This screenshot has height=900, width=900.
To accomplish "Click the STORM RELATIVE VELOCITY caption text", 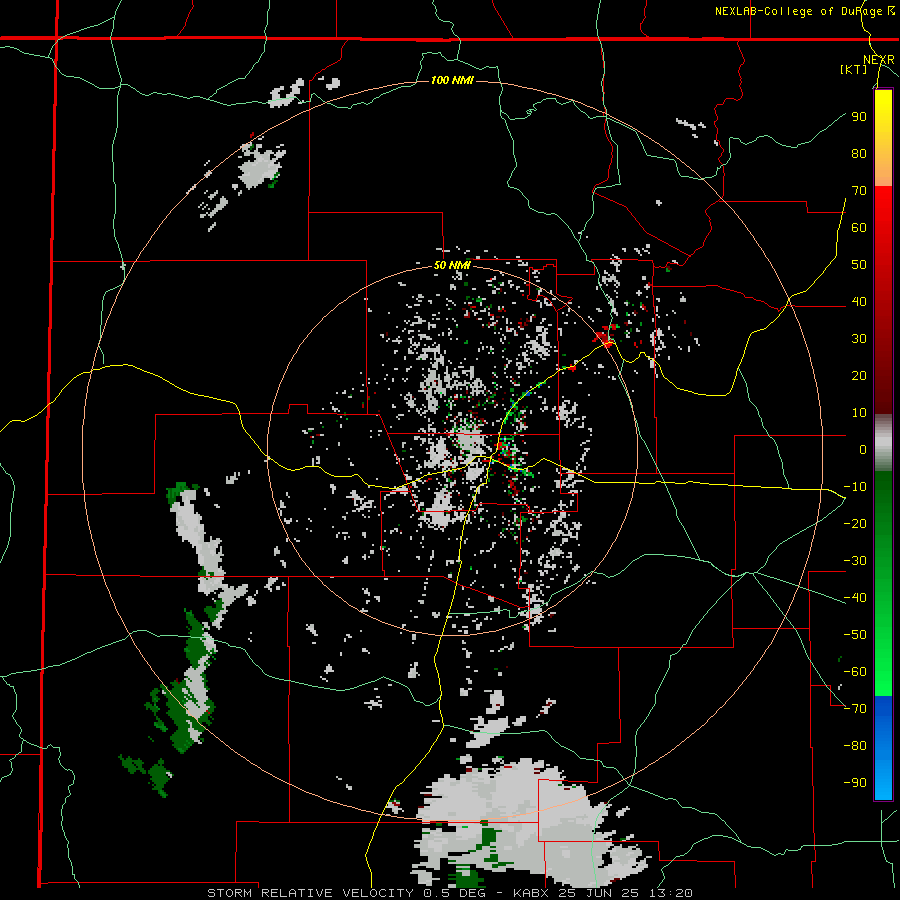I will coord(310,893).
